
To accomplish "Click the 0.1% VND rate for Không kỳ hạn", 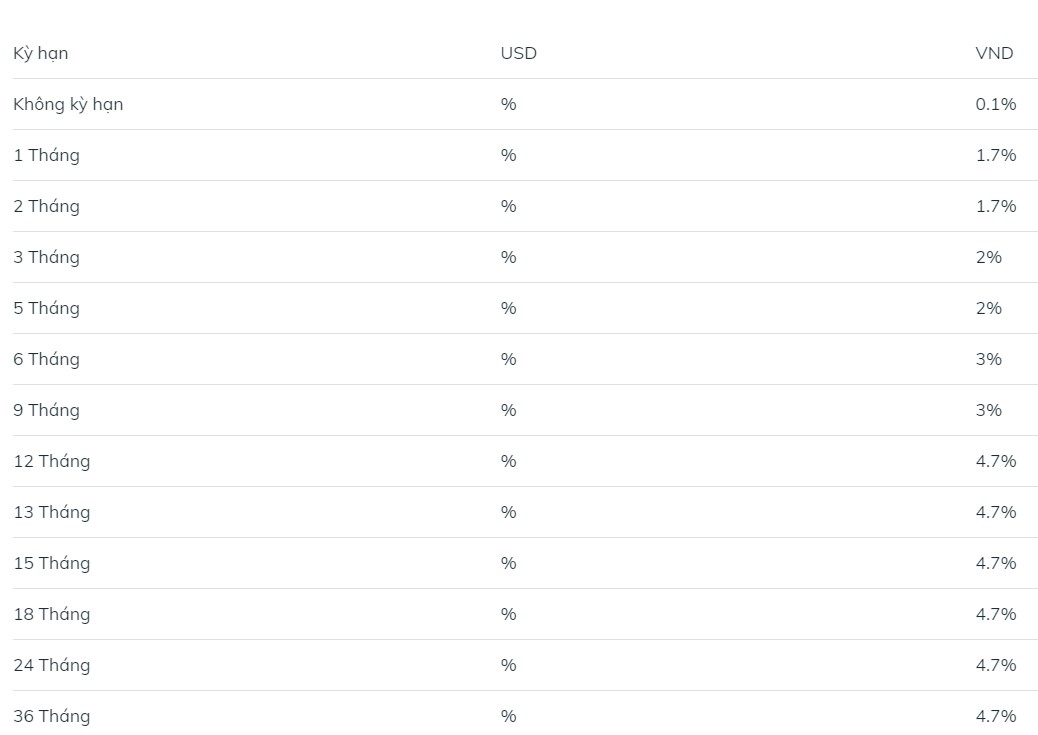I will point(996,104).
